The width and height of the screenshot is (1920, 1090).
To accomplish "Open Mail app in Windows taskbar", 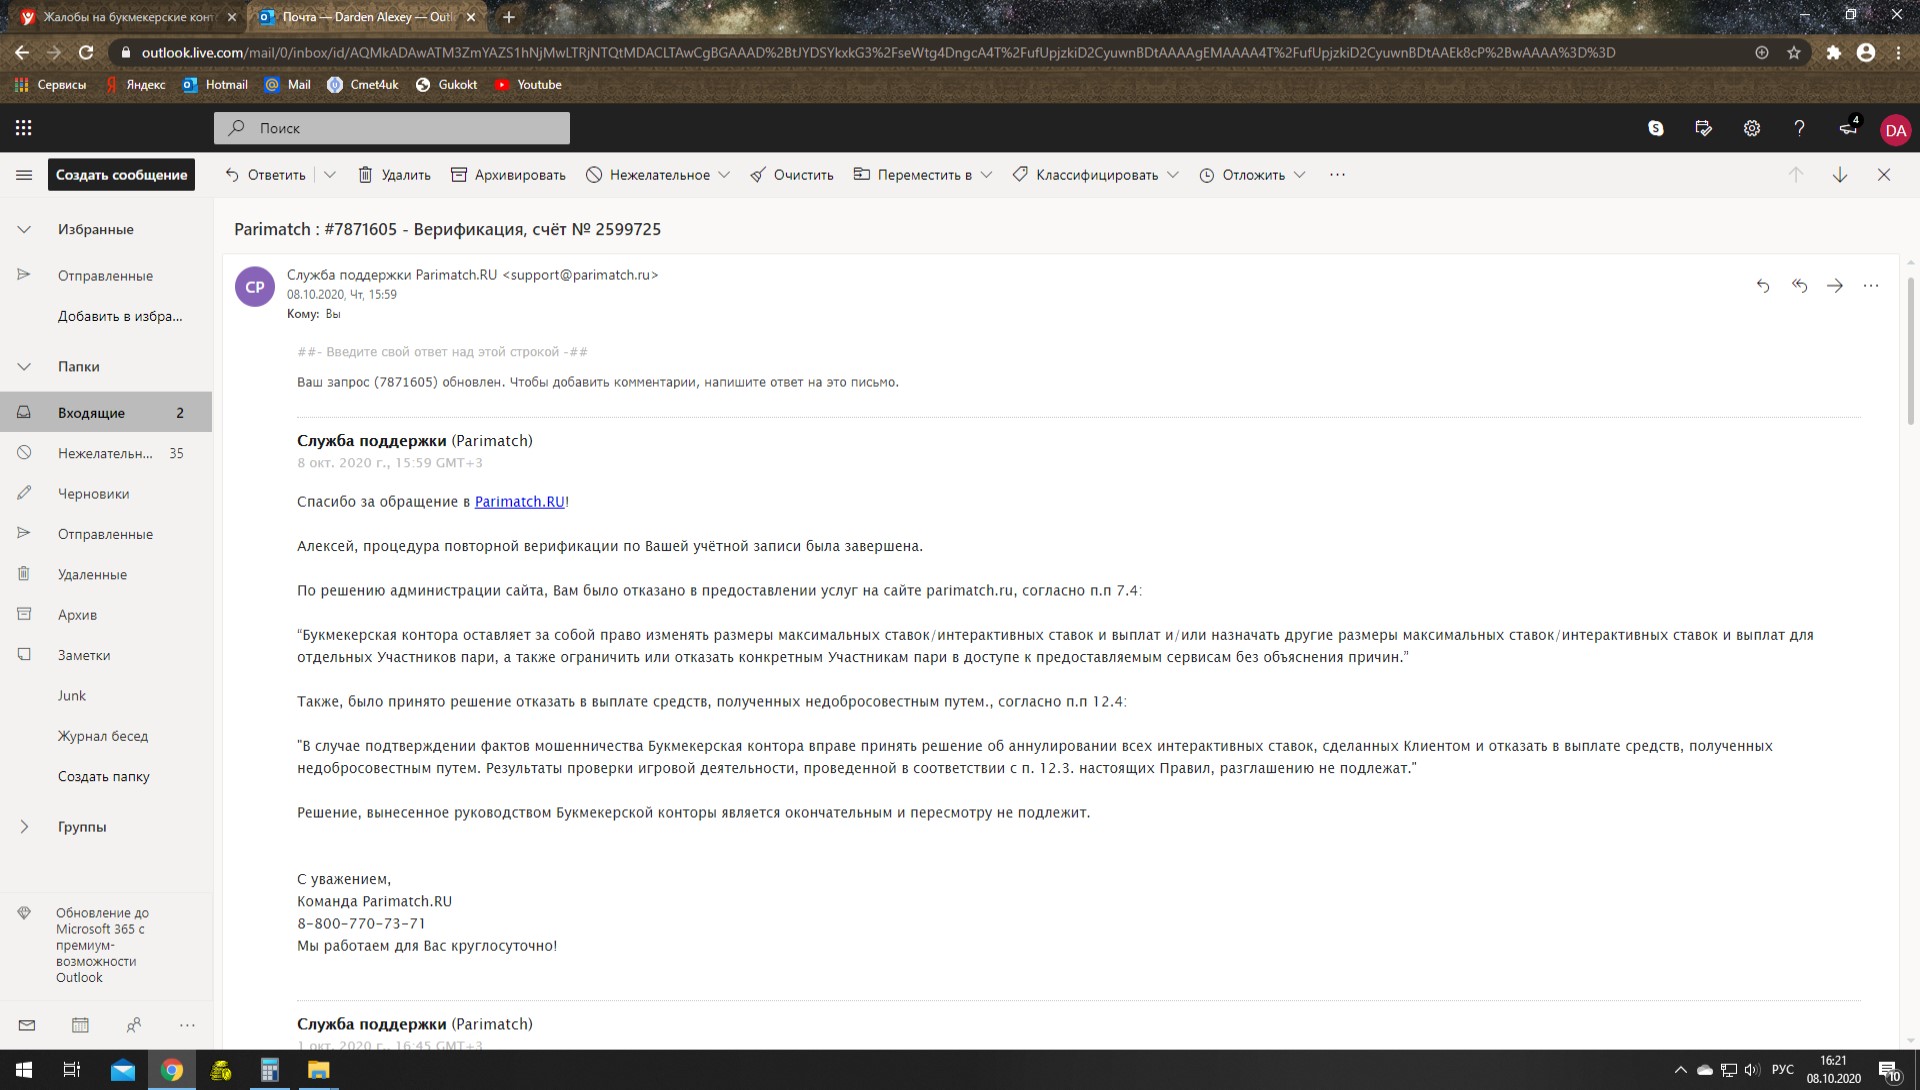I will coord(122,1070).
